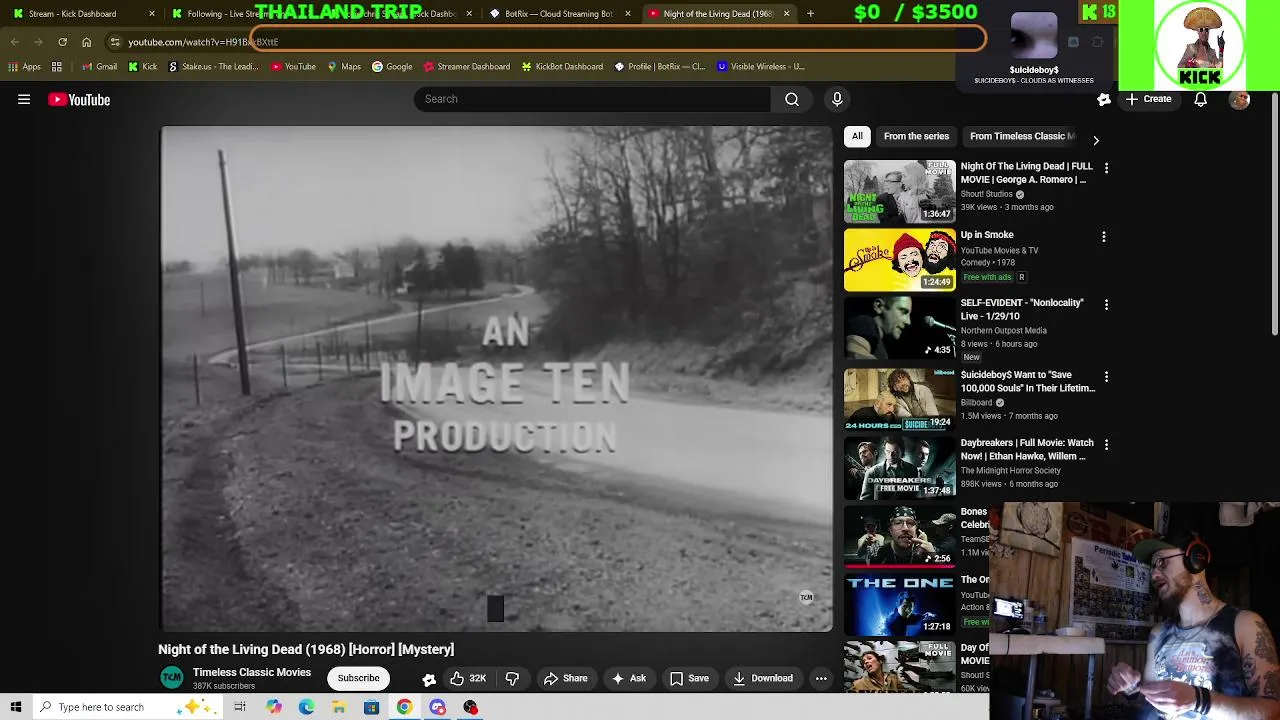Click video title Night of the Living Dead
The image size is (1280, 720).
[306, 649]
